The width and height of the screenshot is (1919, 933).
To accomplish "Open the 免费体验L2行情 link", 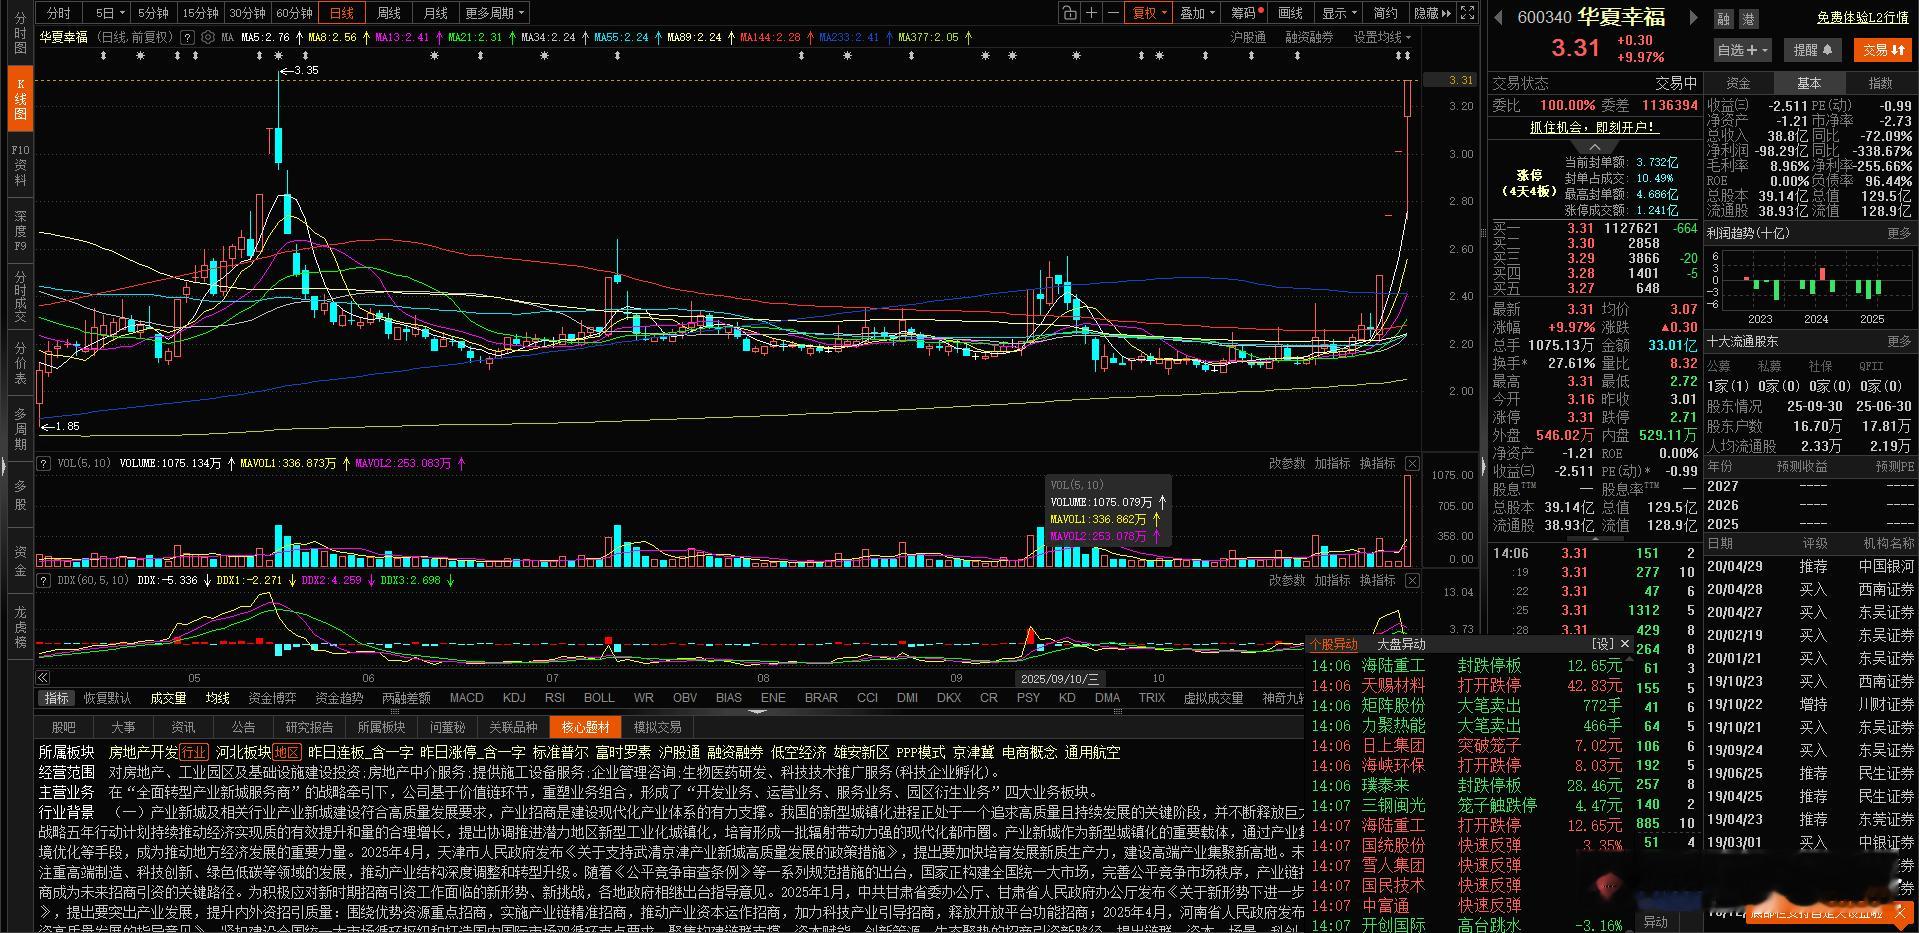I will (1862, 18).
